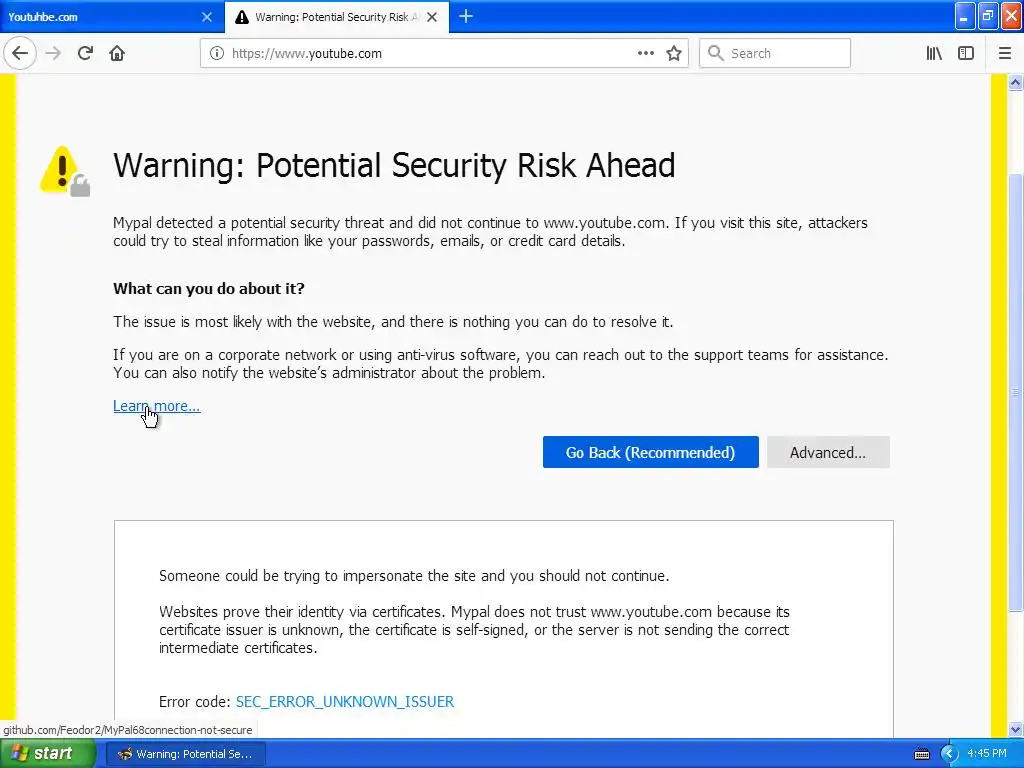Open the Learn more... link

tap(156, 406)
